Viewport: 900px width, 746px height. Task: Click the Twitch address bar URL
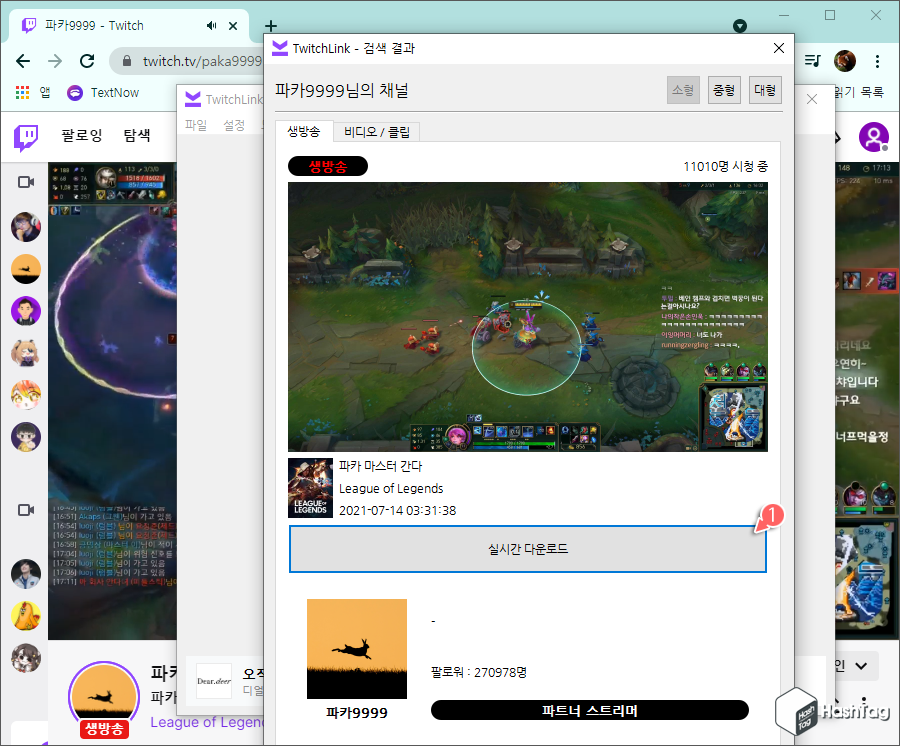coord(202,61)
